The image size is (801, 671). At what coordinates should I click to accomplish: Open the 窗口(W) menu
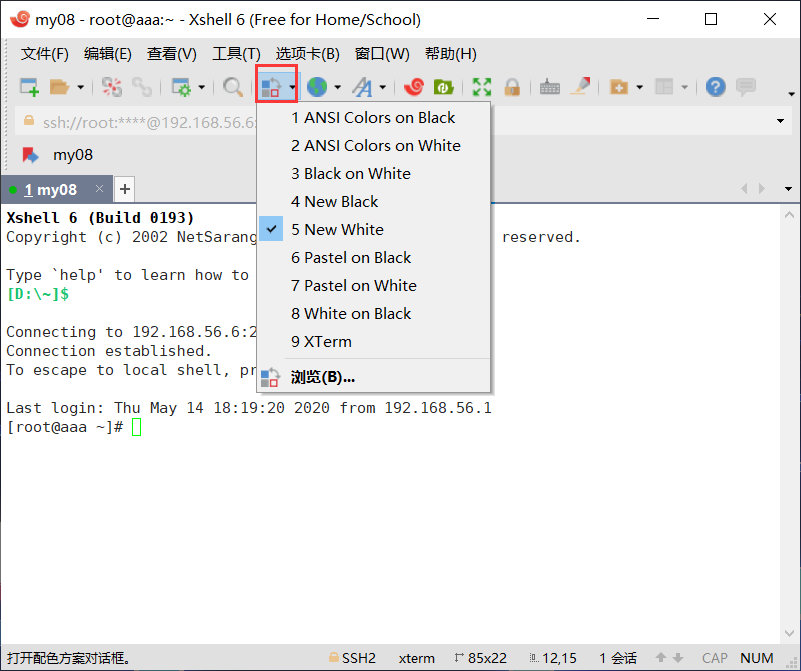(382, 54)
